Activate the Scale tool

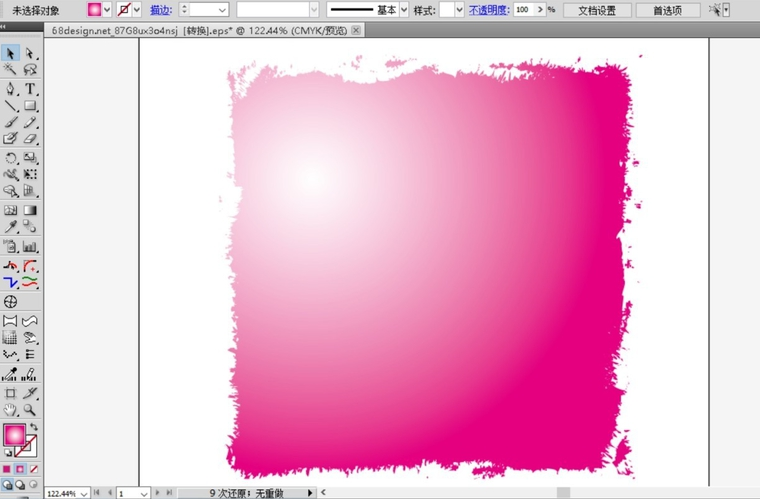point(30,158)
